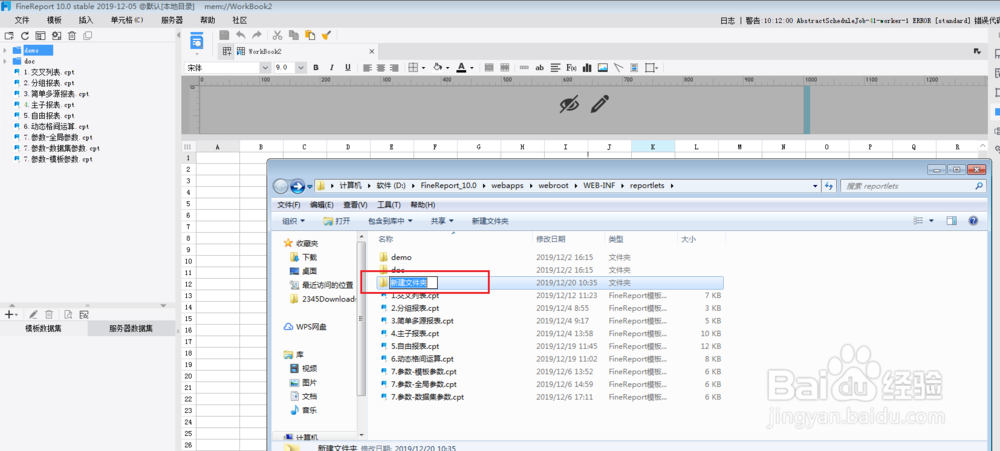This screenshot has width=1000, height=451.
Task: Open 包含到库中 dropdown in Explorer
Action: pos(390,221)
